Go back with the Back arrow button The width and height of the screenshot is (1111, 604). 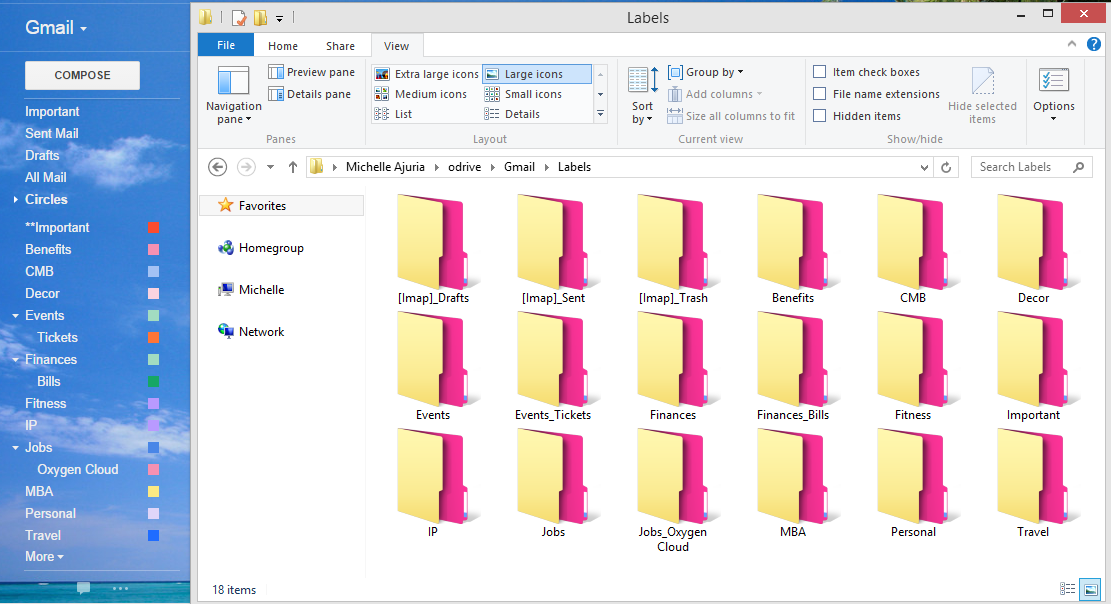(x=218, y=167)
